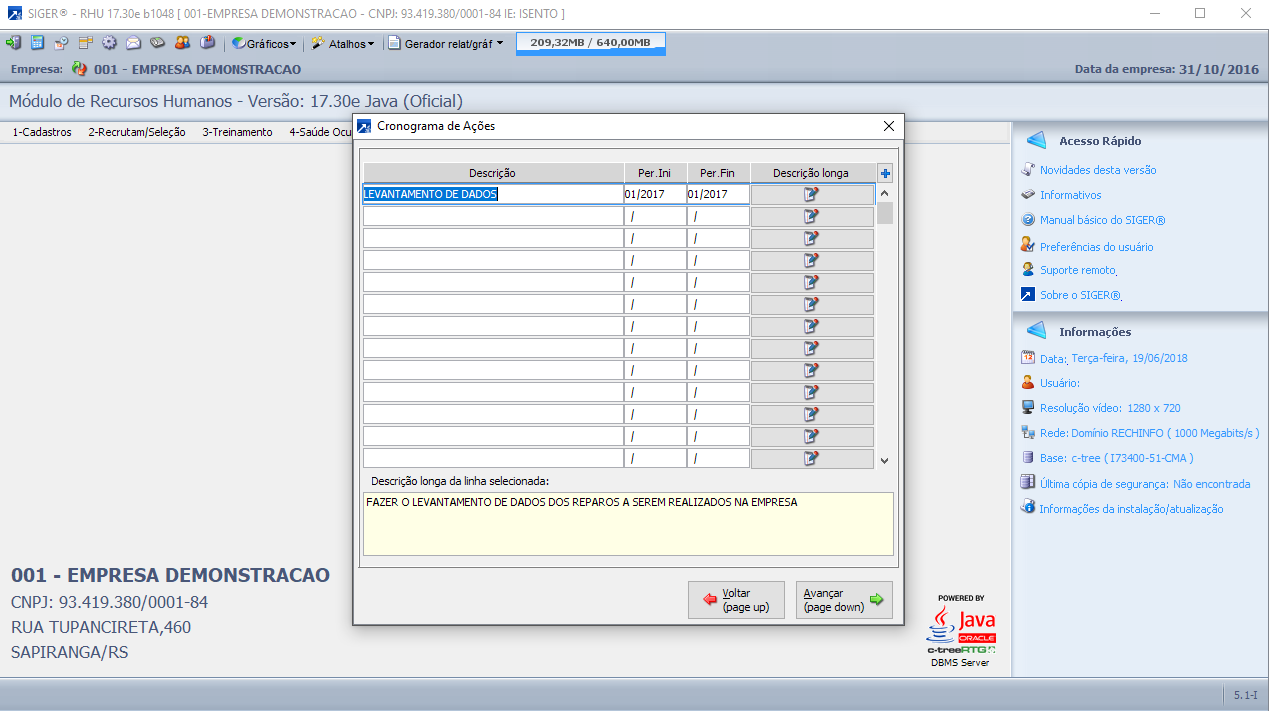The width and height of the screenshot is (1269, 711).
Task: Click the toolbar icon between calculator and notes
Action: [x=61, y=43]
